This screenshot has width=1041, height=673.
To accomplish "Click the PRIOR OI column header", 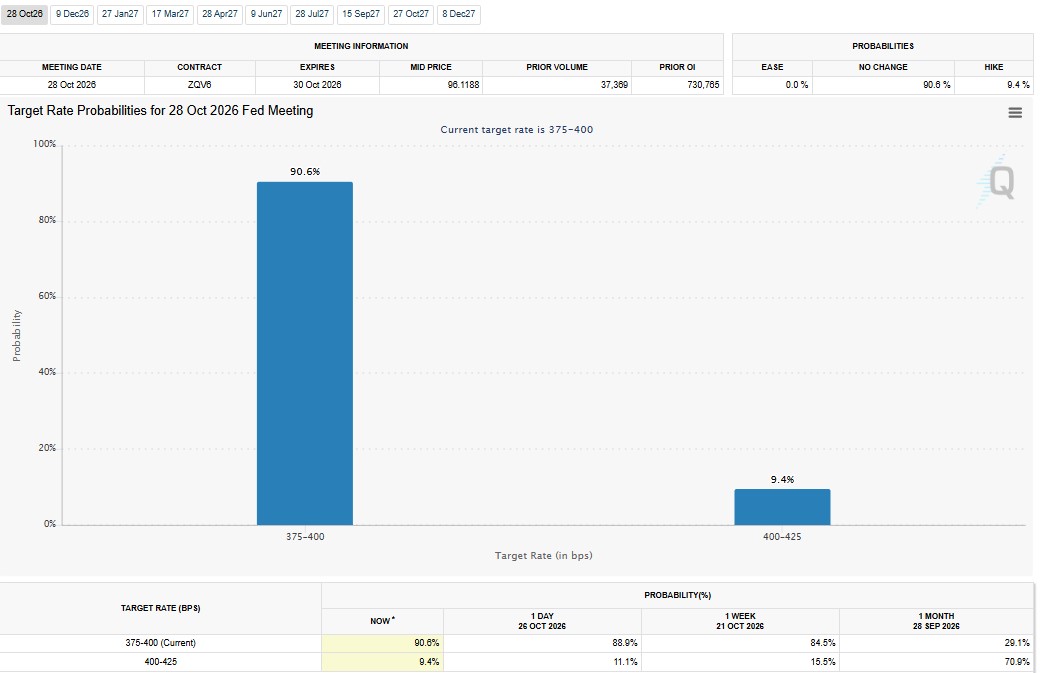I will [x=677, y=67].
